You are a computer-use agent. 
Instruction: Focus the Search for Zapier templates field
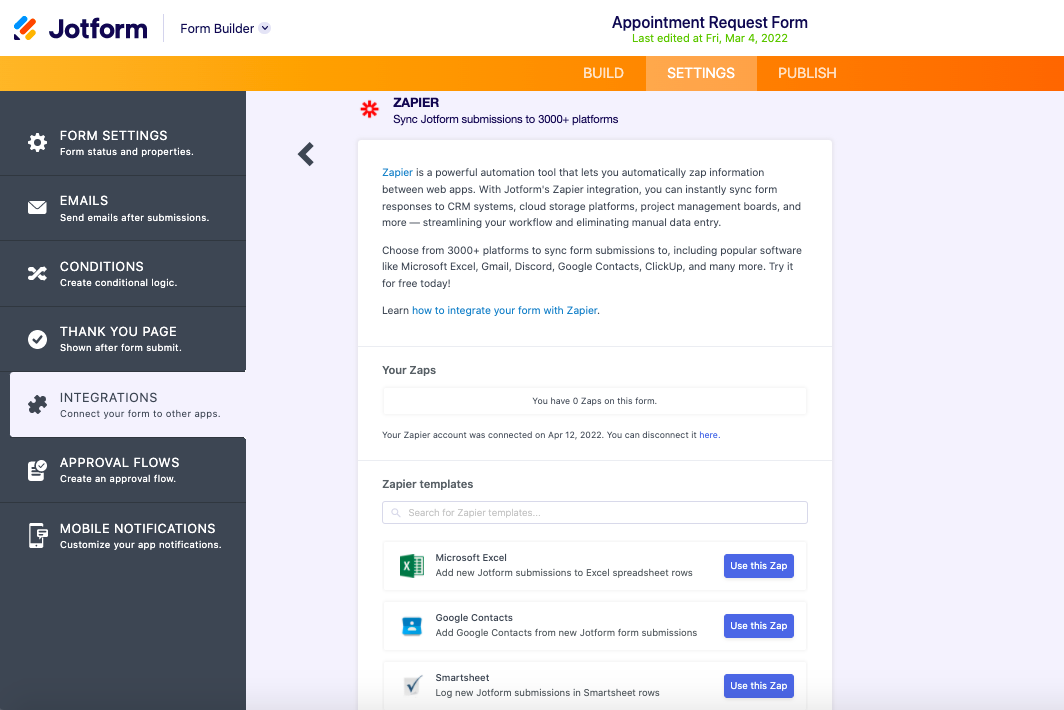pyautogui.click(x=594, y=512)
